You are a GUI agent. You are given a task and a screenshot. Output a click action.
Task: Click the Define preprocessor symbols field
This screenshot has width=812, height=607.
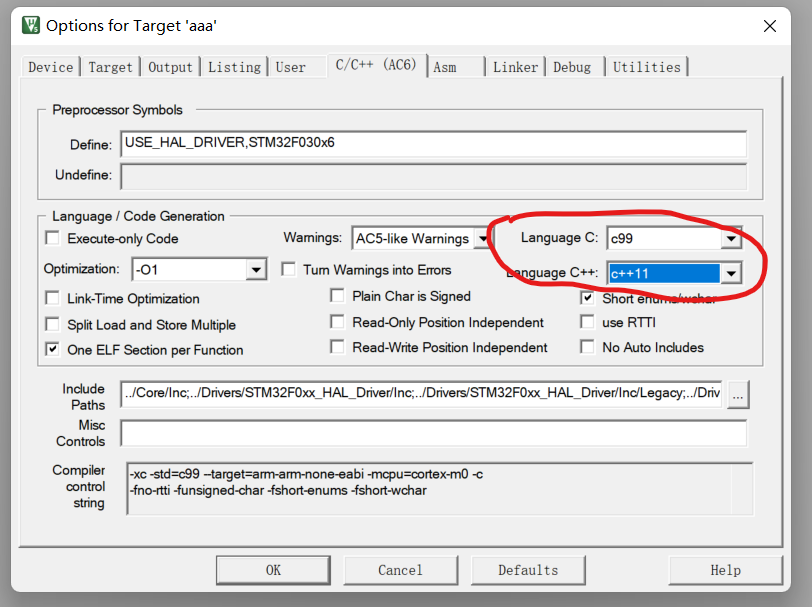point(433,143)
